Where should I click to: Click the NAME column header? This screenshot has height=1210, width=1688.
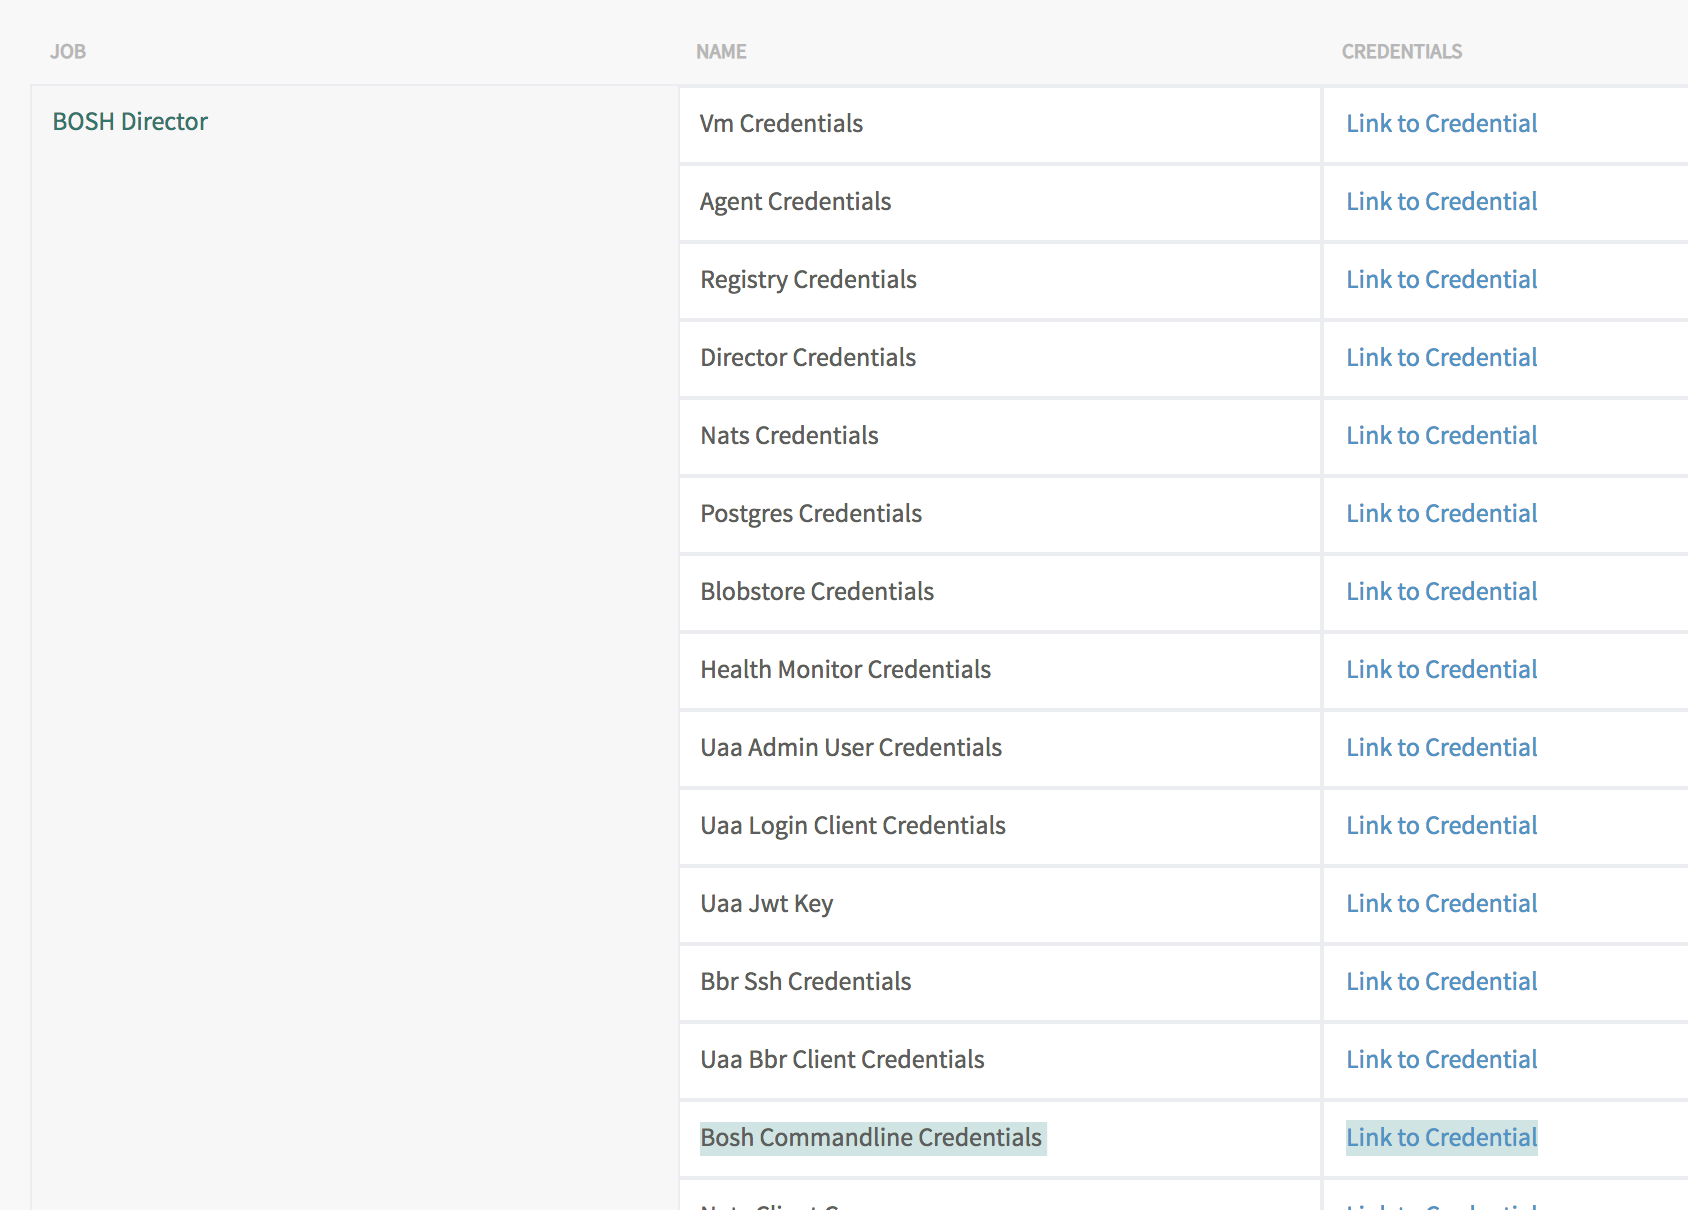tap(721, 52)
